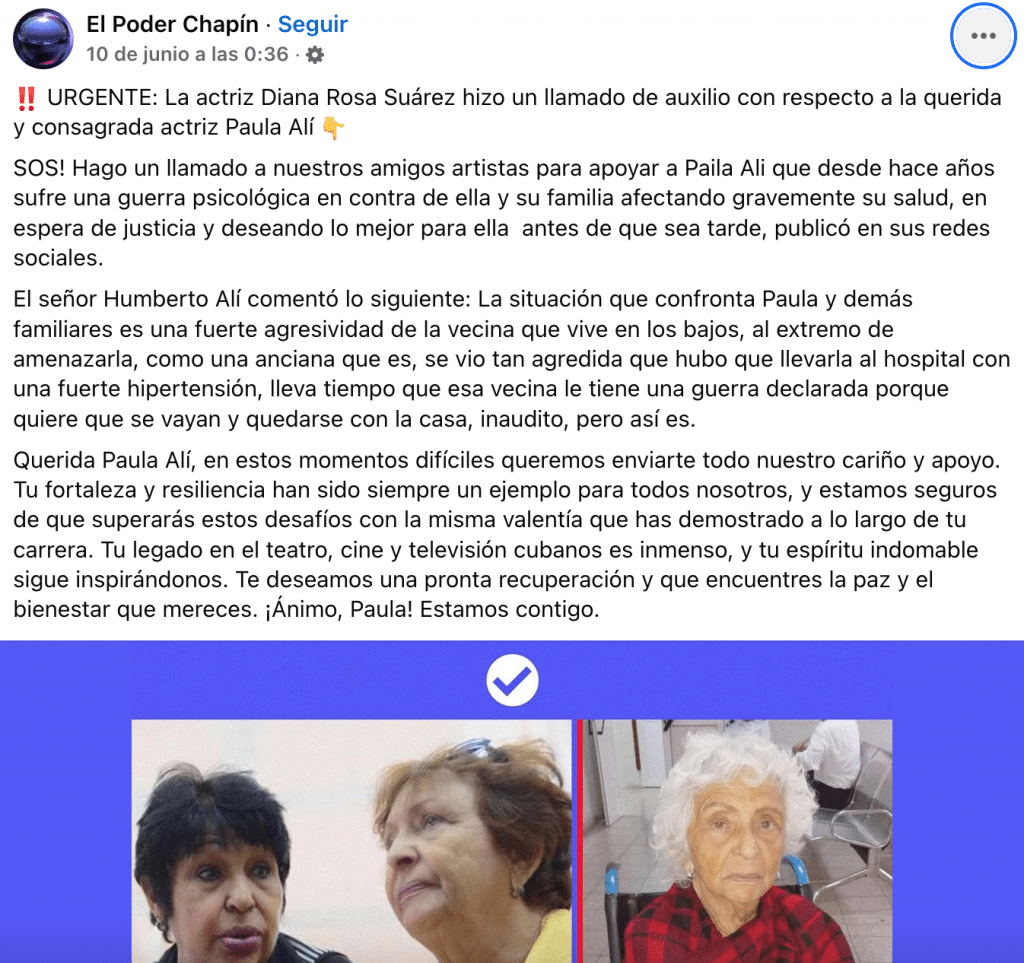Follow the page via Seguir link

313,24
